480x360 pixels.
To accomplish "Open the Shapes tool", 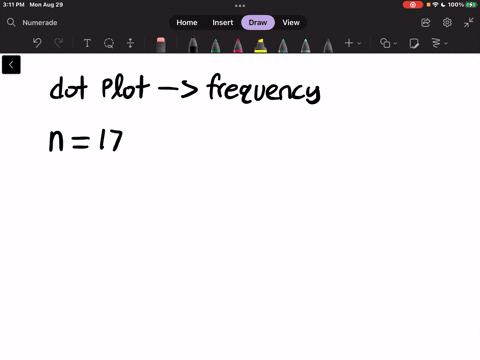I will coord(385,43).
